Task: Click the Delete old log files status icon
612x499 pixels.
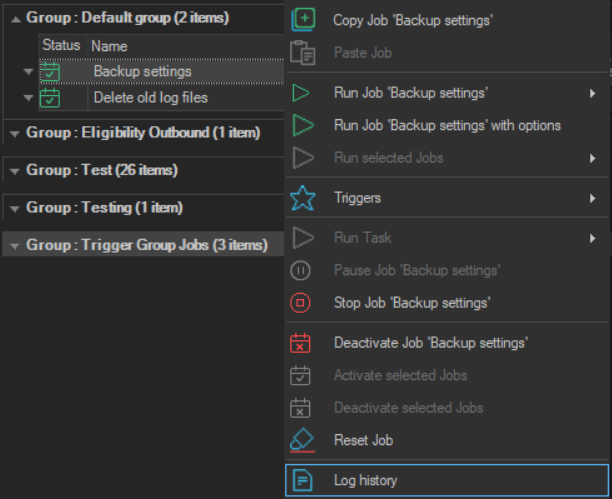Action: point(50,98)
